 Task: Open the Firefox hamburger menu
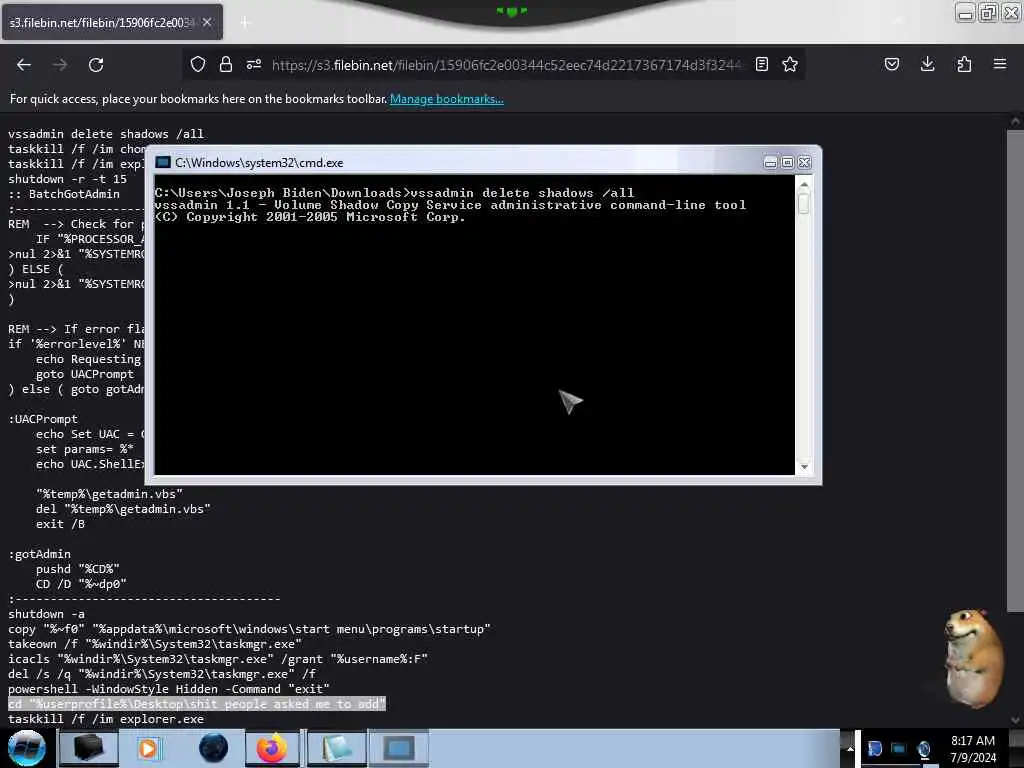tap(1000, 64)
